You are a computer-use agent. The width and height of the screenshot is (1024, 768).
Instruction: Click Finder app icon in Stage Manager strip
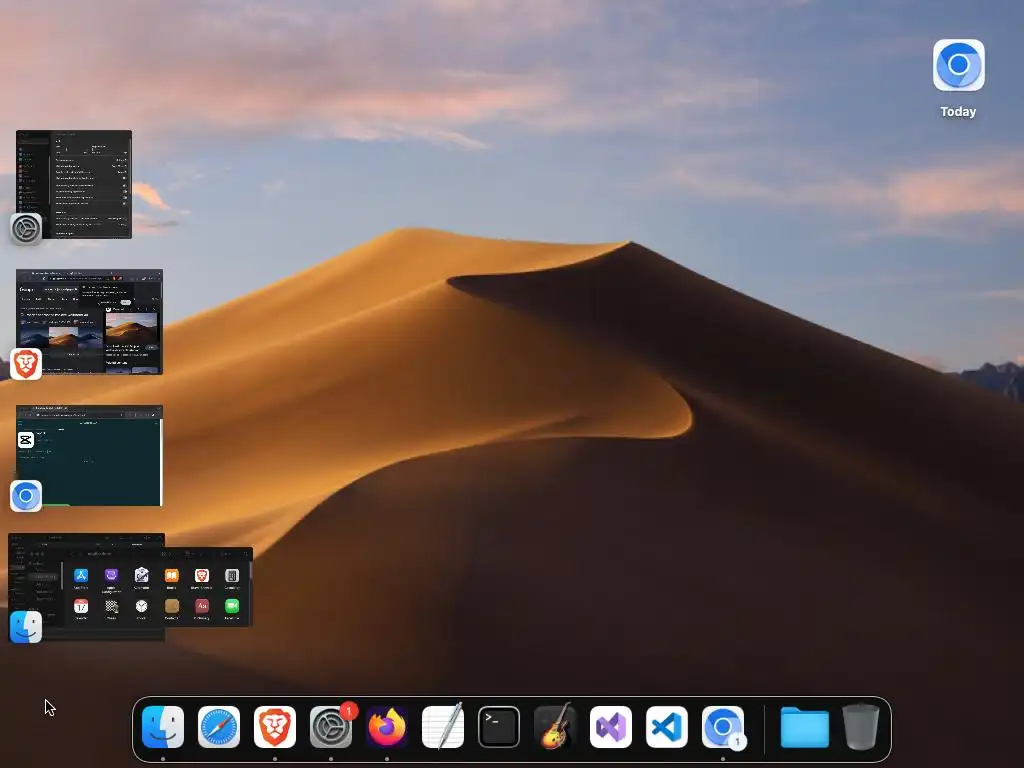(26, 627)
